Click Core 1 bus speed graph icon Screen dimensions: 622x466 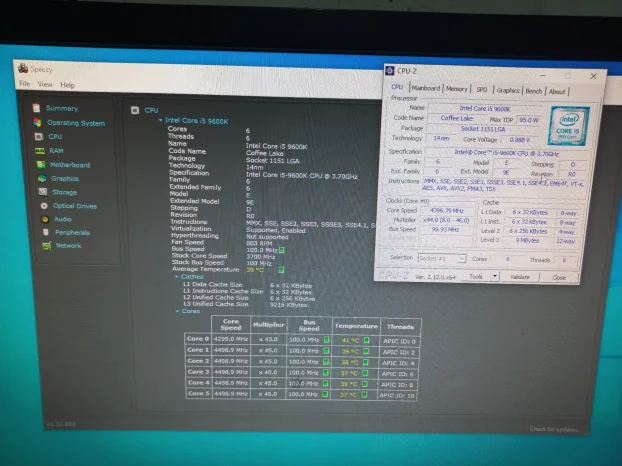326,351
